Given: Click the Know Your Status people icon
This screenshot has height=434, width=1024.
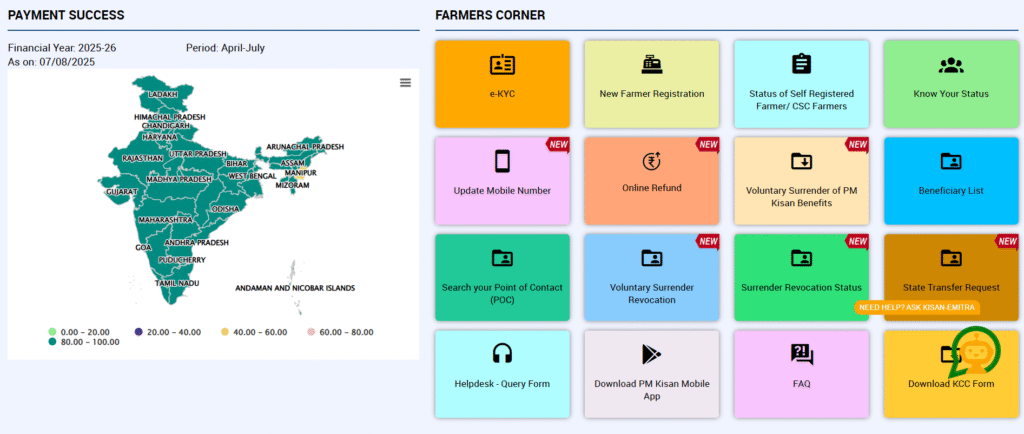Looking at the screenshot, I should coord(950,66).
